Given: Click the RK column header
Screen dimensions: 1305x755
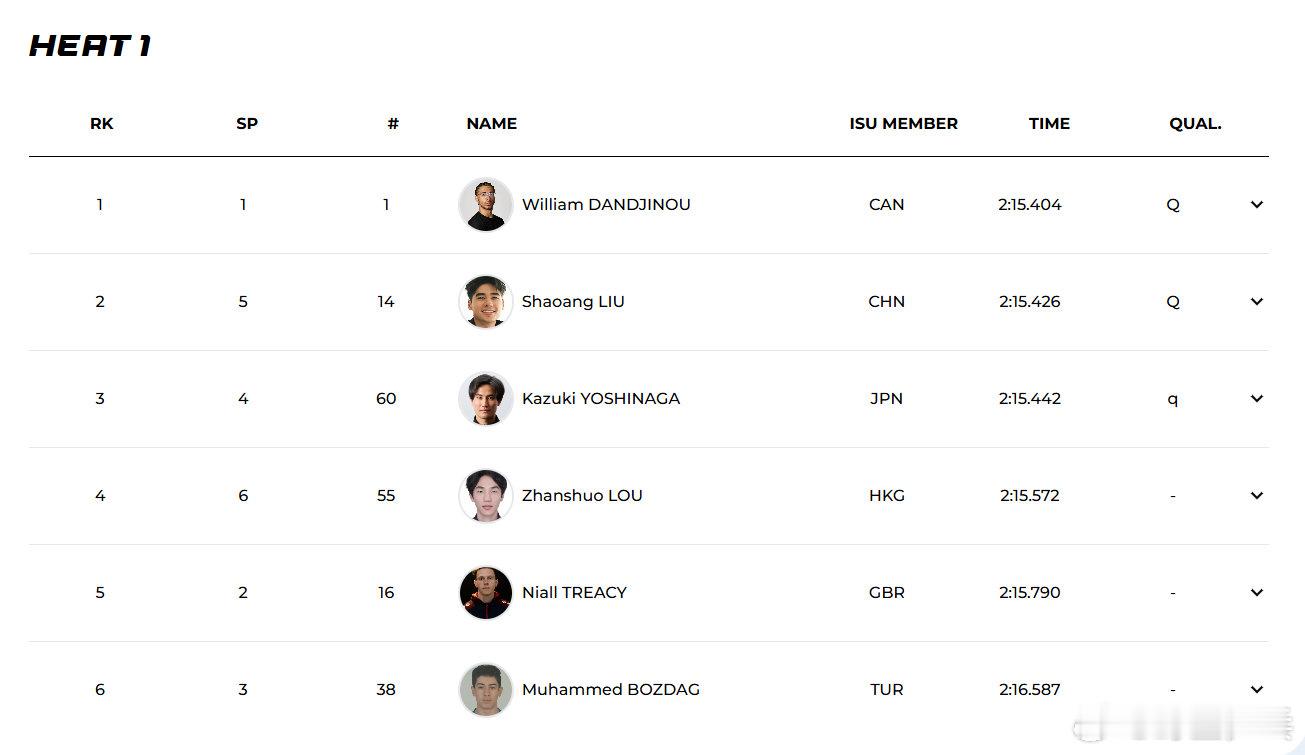Looking at the screenshot, I should (x=101, y=124).
